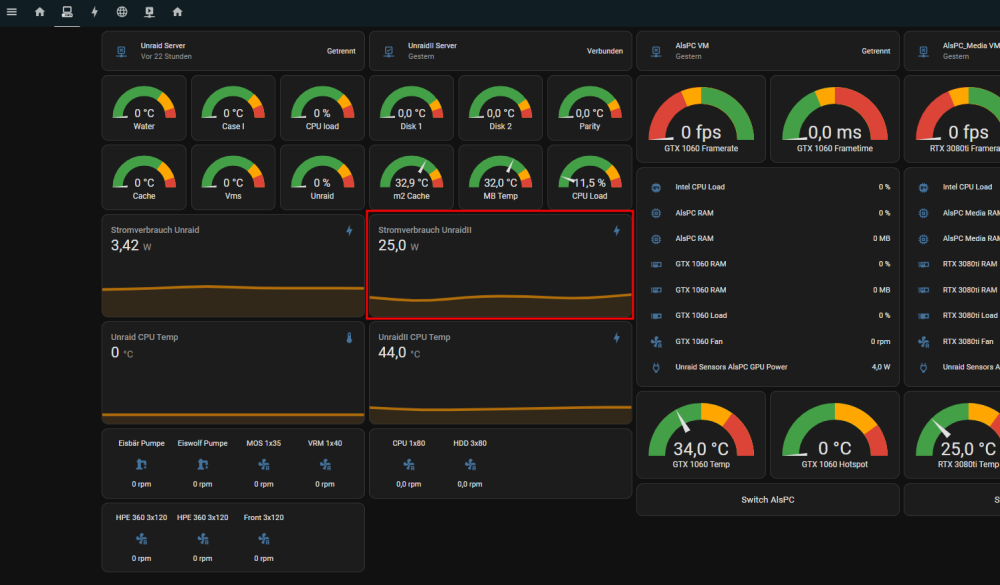Select the desktop computer tab

tap(67, 12)
